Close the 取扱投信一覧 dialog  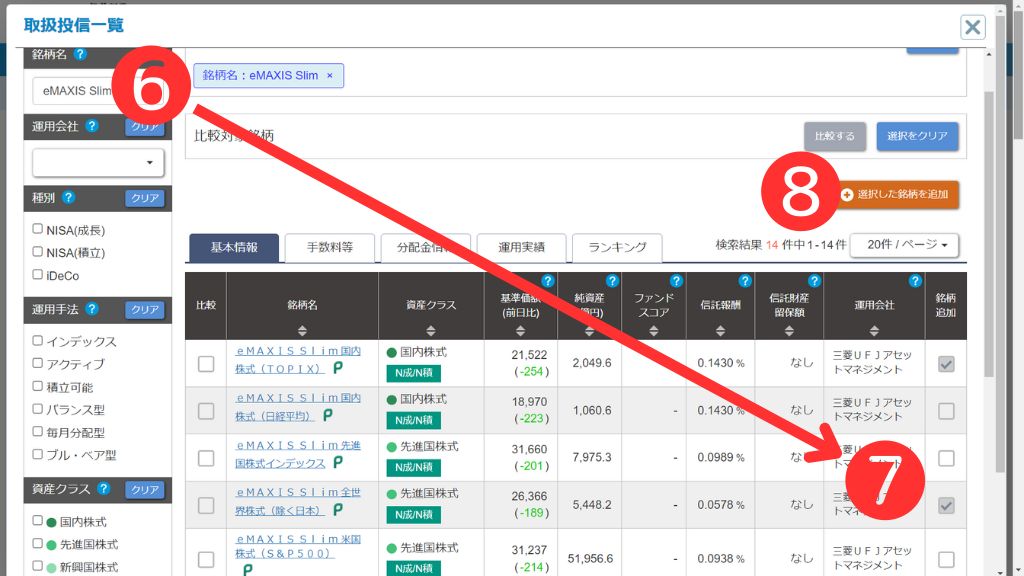click(972, 27)
